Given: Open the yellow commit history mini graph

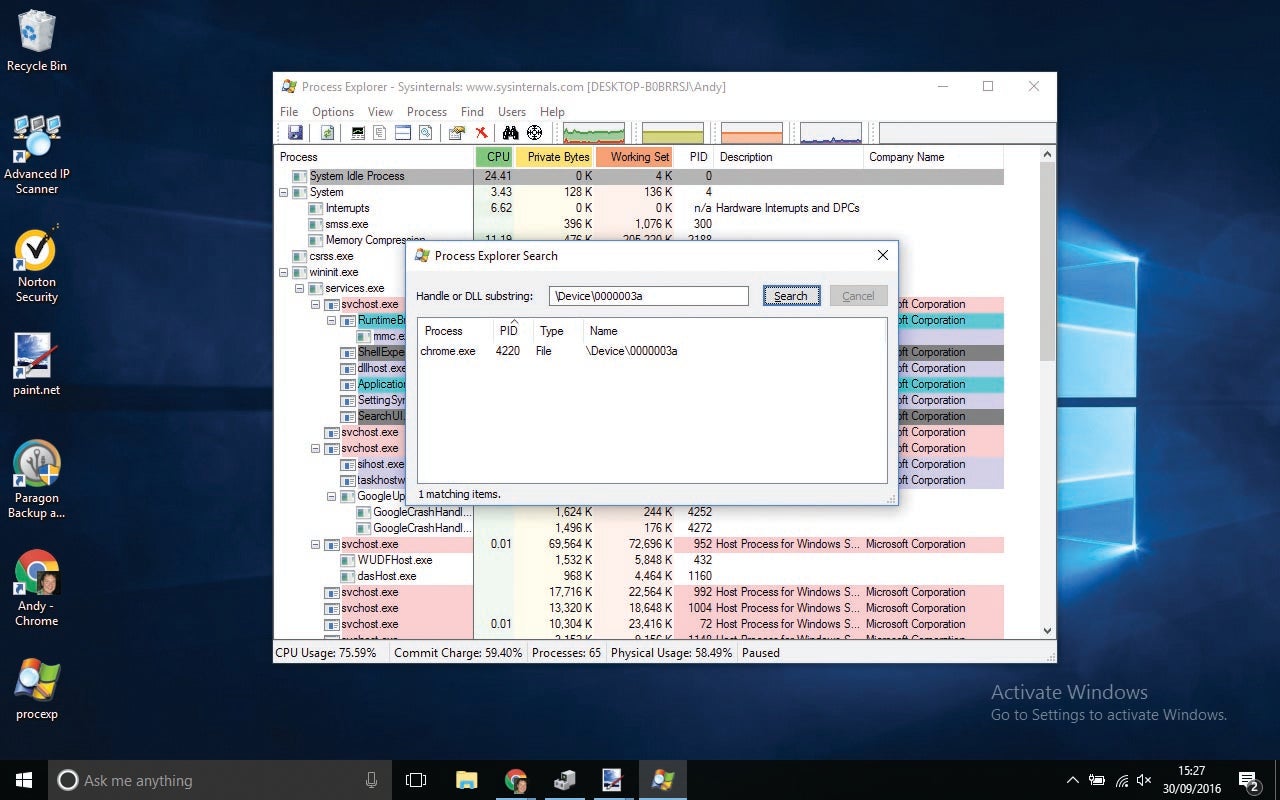Looking at the screenshot, I should click(x=673, y=133).
